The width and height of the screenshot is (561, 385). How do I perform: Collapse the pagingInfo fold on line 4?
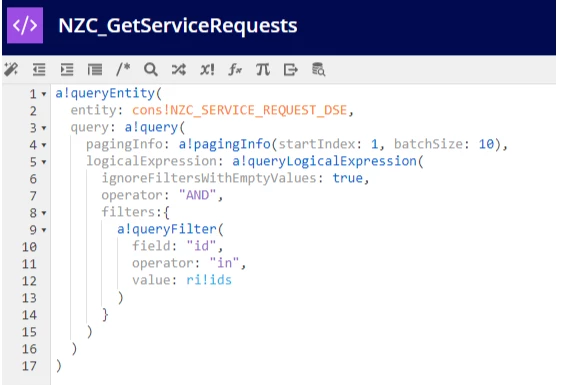[x=44, y=145]
